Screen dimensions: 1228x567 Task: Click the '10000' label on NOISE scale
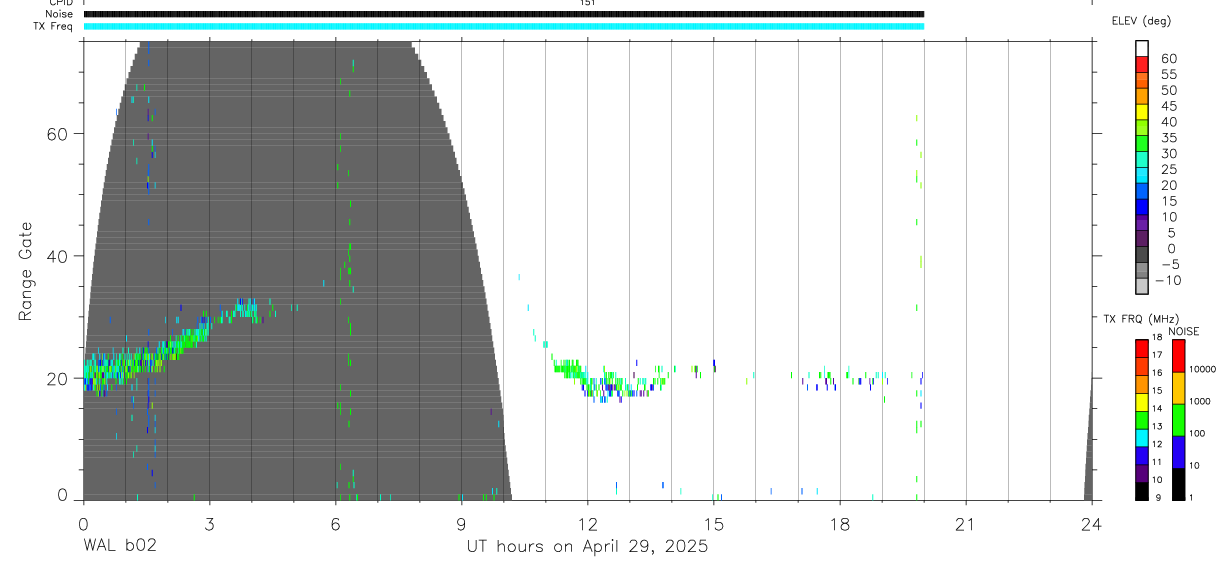click(x=1201, y=369)
